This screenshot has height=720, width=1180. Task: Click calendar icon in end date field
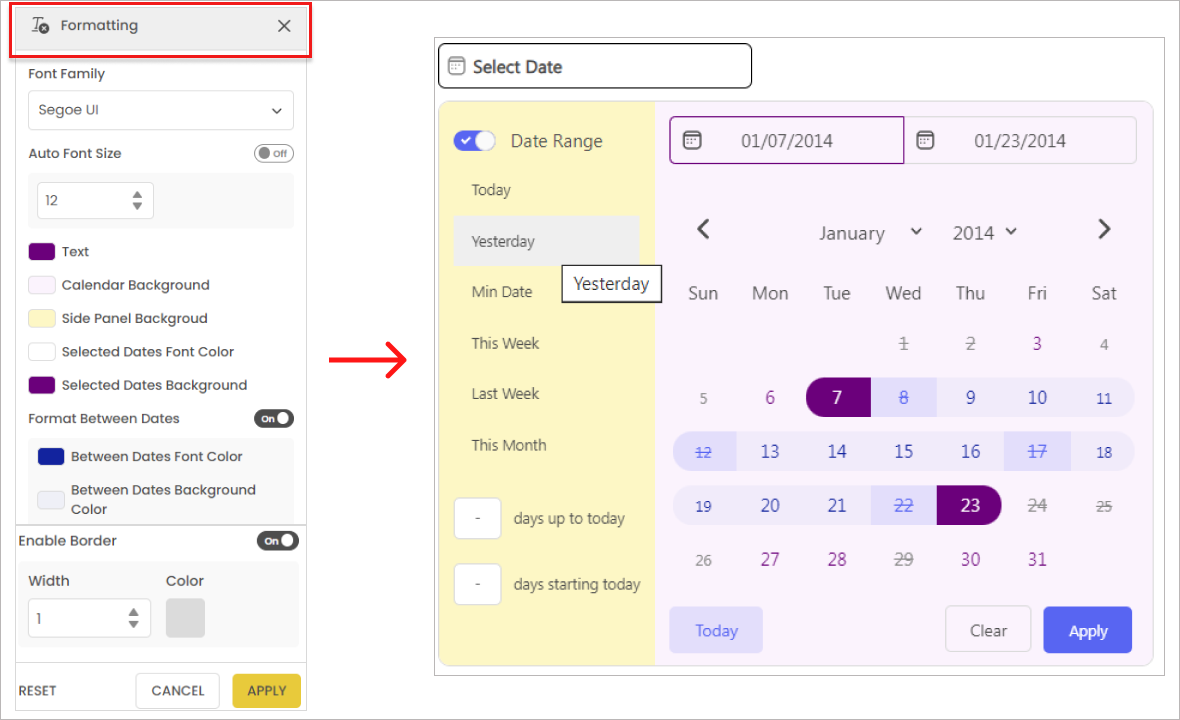(x=925, y=141)
